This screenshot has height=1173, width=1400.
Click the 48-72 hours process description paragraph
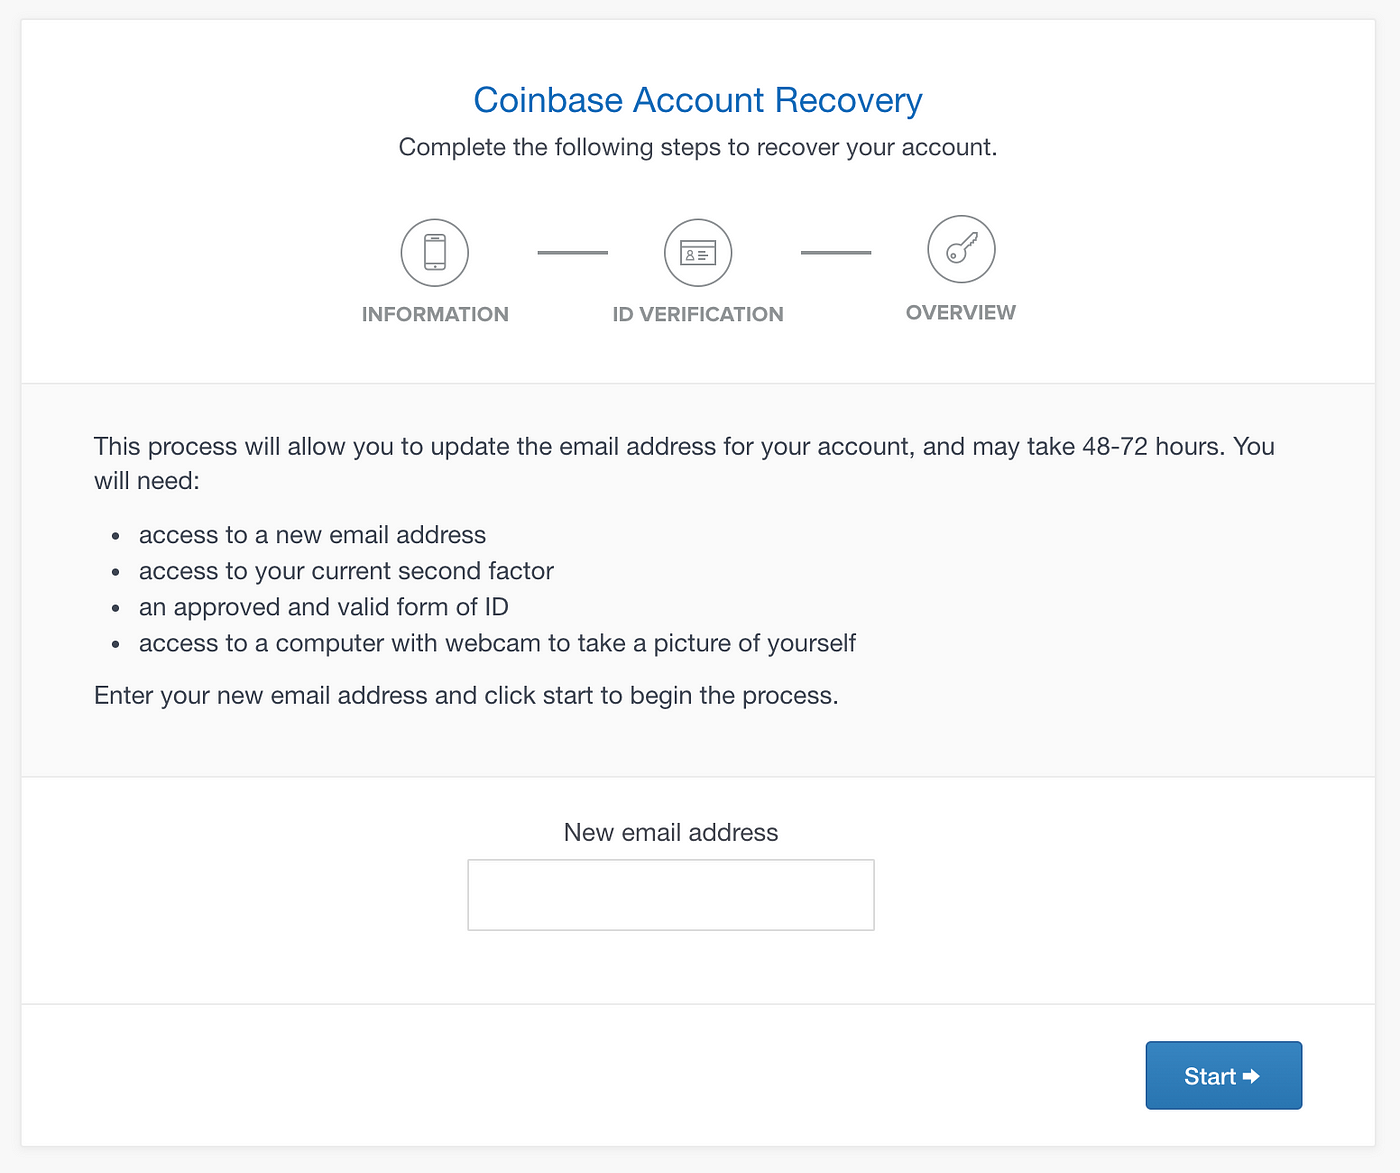pyautogui.click(x=685, y=463)
